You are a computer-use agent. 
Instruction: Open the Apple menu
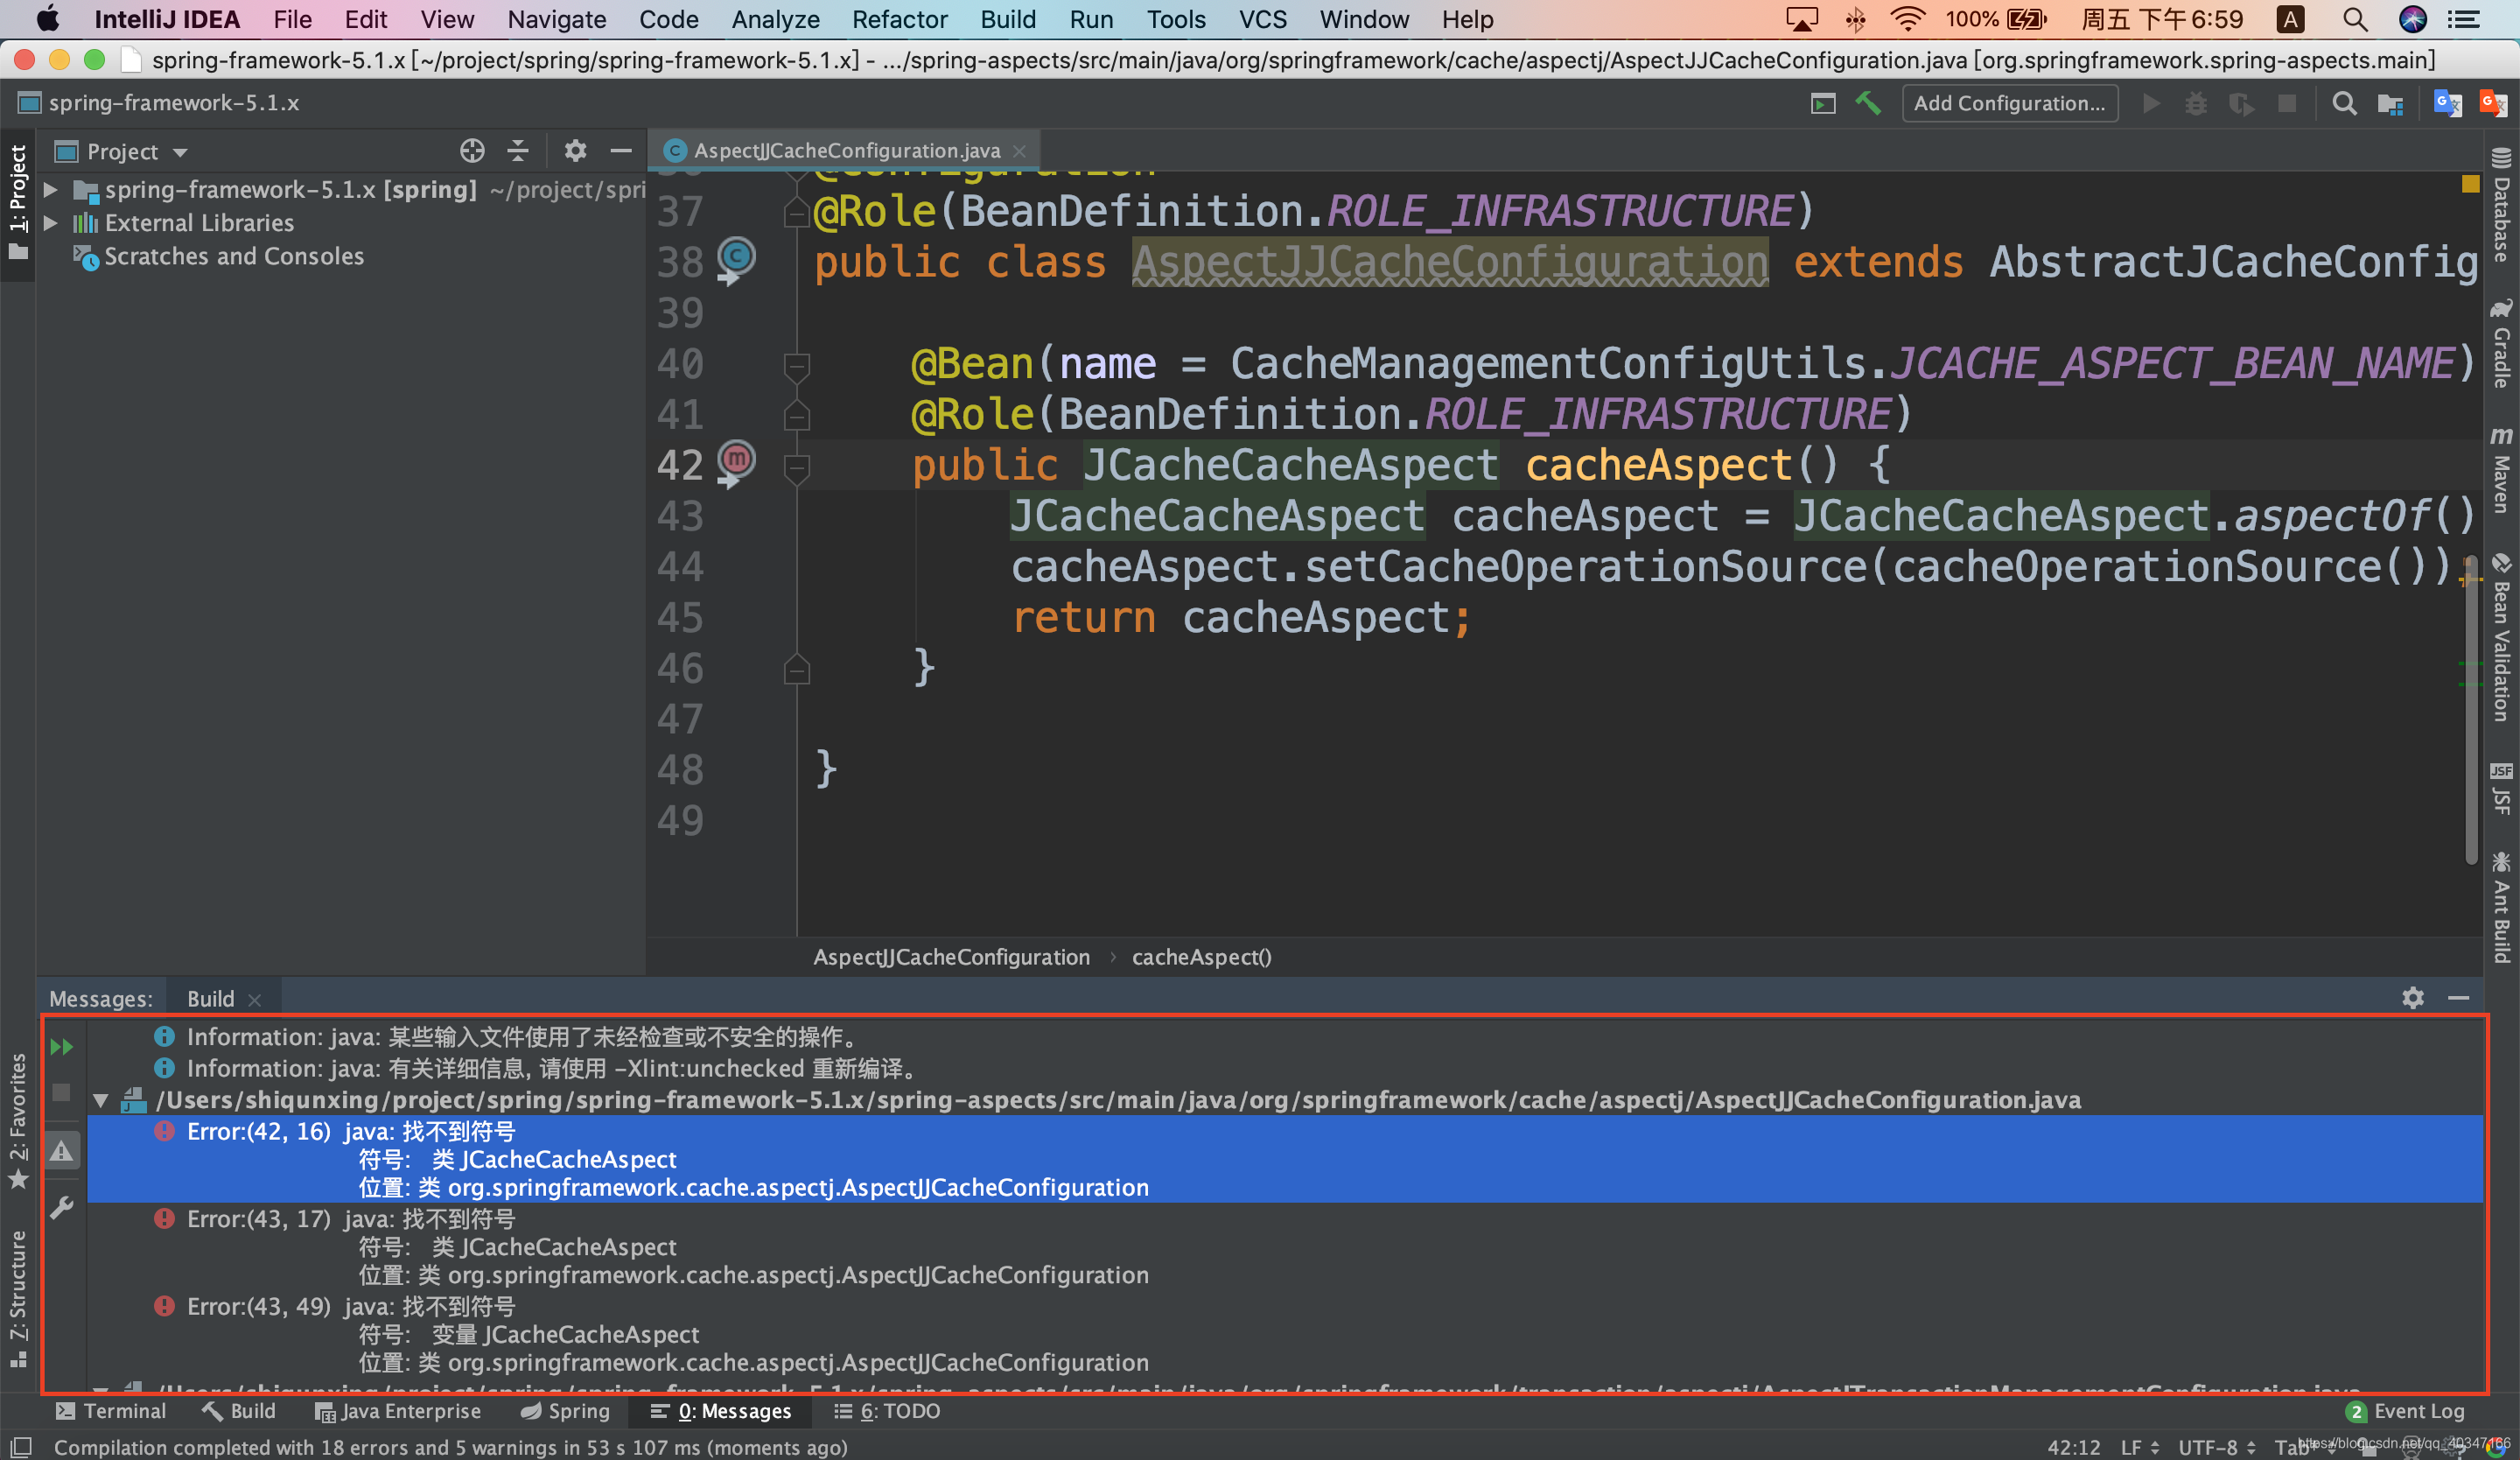[x=47, y=19]
